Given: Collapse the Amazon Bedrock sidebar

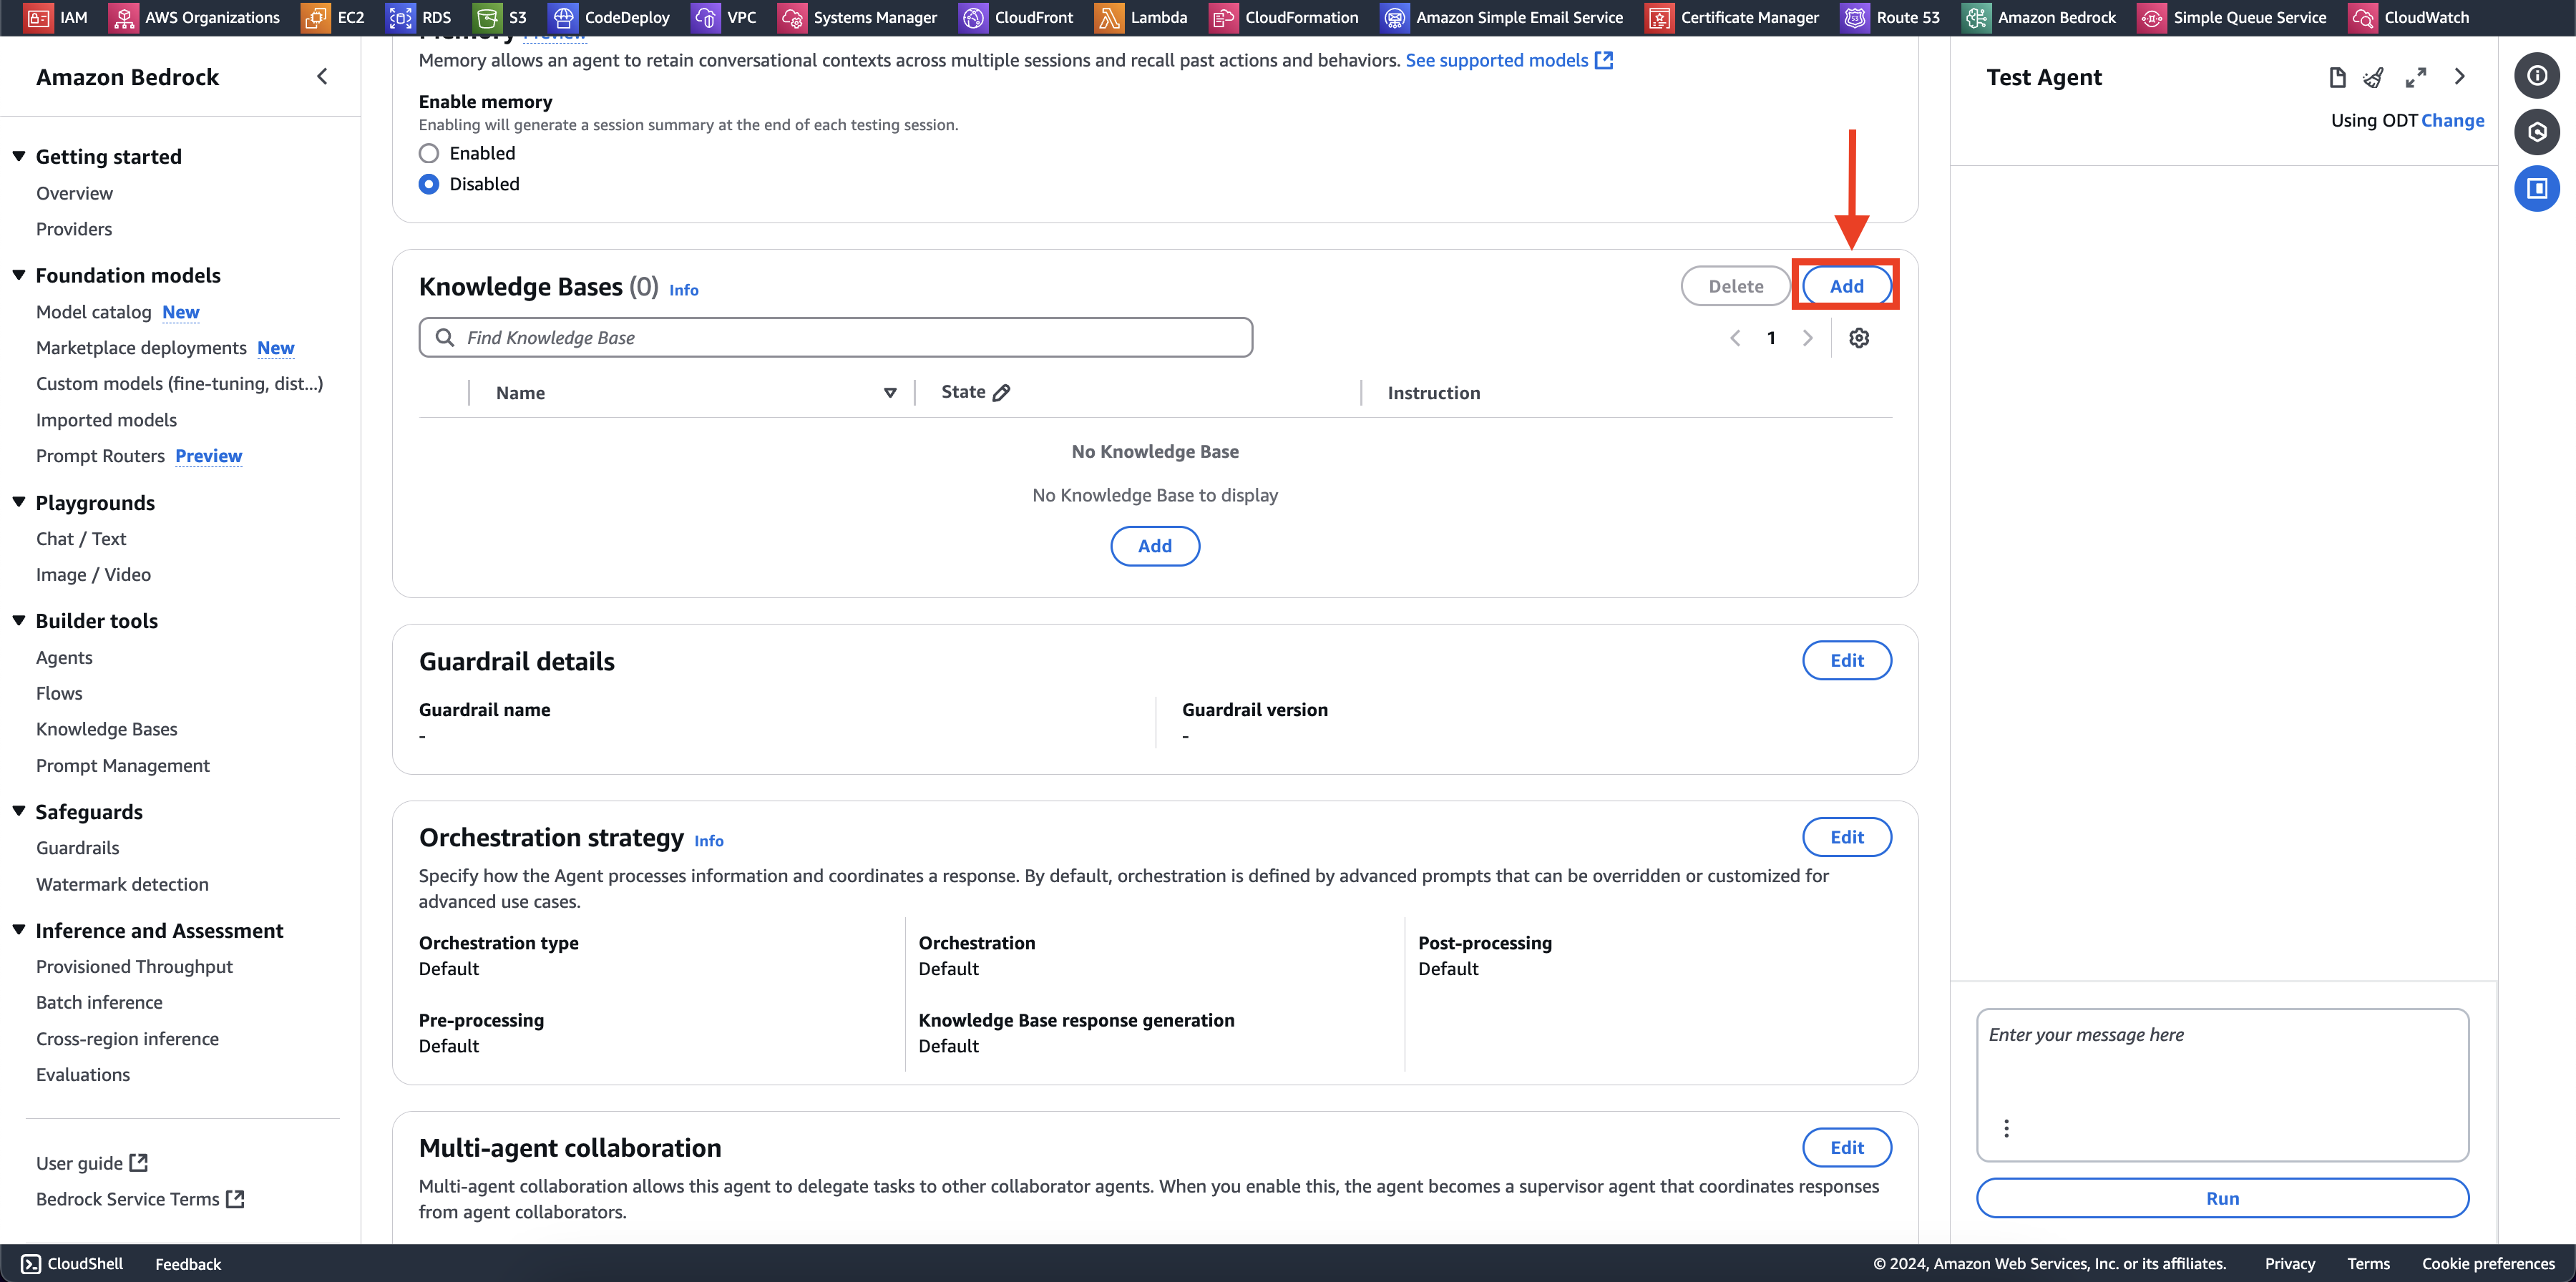Looking at the screenshot, I should pos(322,77).
